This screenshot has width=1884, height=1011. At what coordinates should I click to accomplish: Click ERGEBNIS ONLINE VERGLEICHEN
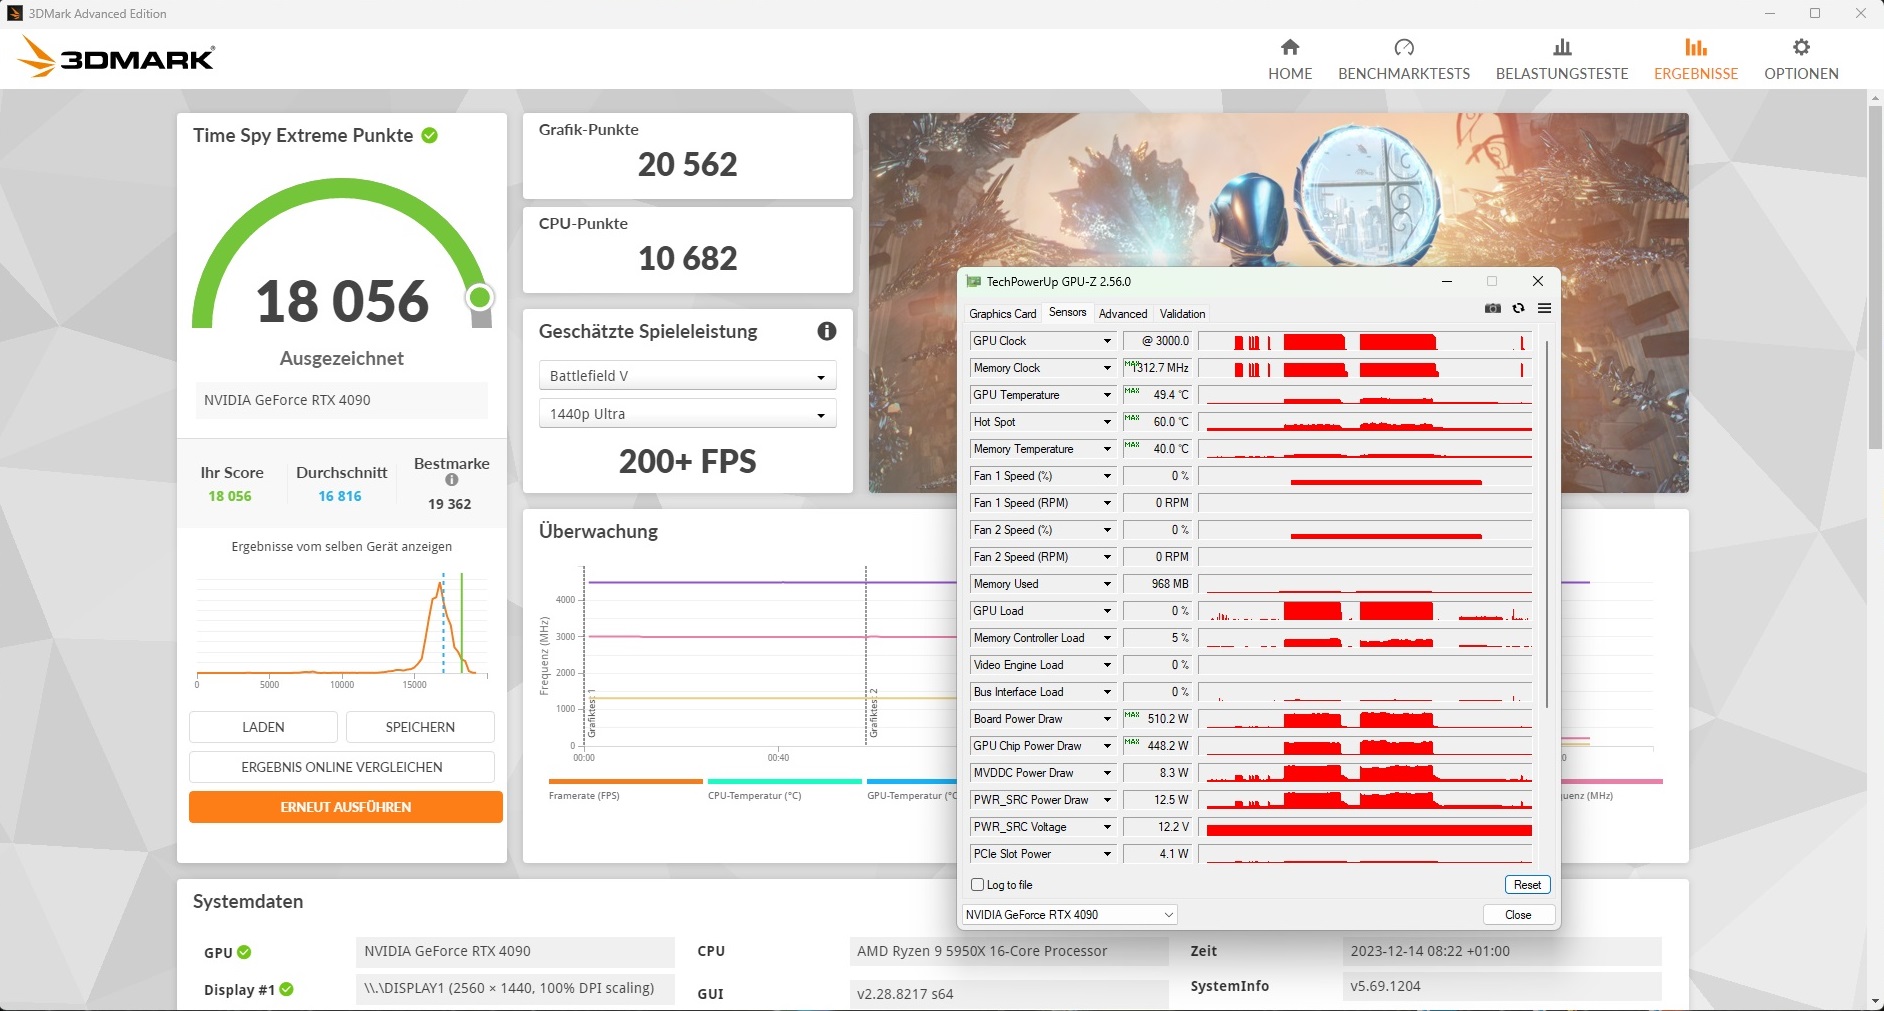pyautogui.click(x=342, y=767)
